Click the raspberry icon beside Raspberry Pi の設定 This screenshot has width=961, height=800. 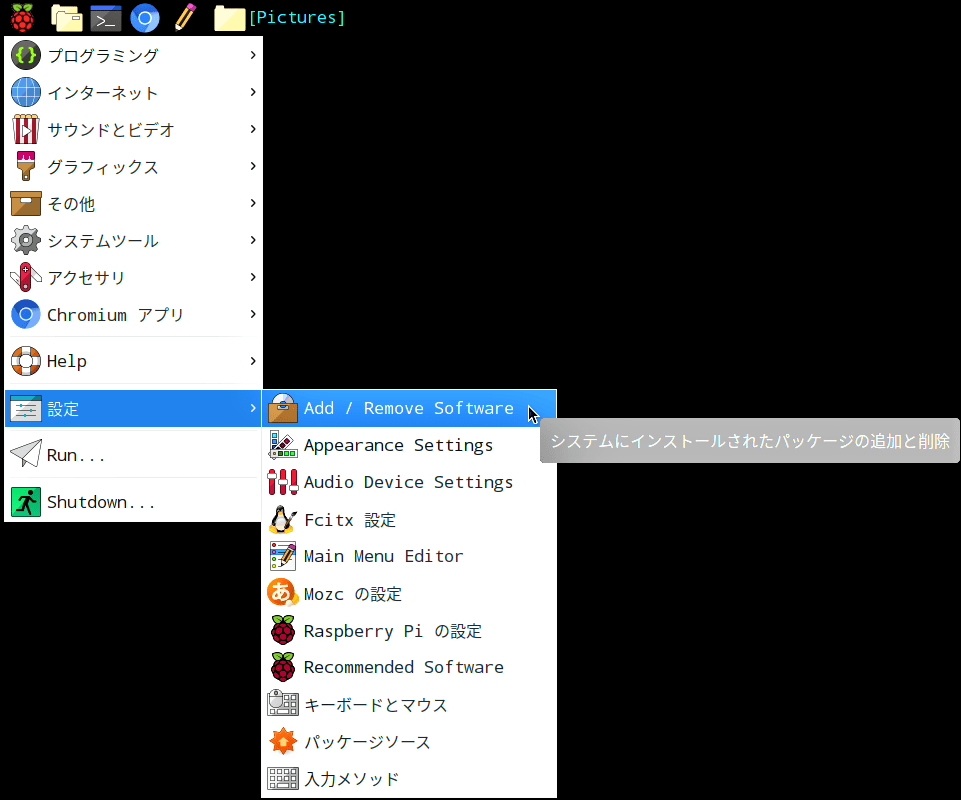click(x=283, y=630)
